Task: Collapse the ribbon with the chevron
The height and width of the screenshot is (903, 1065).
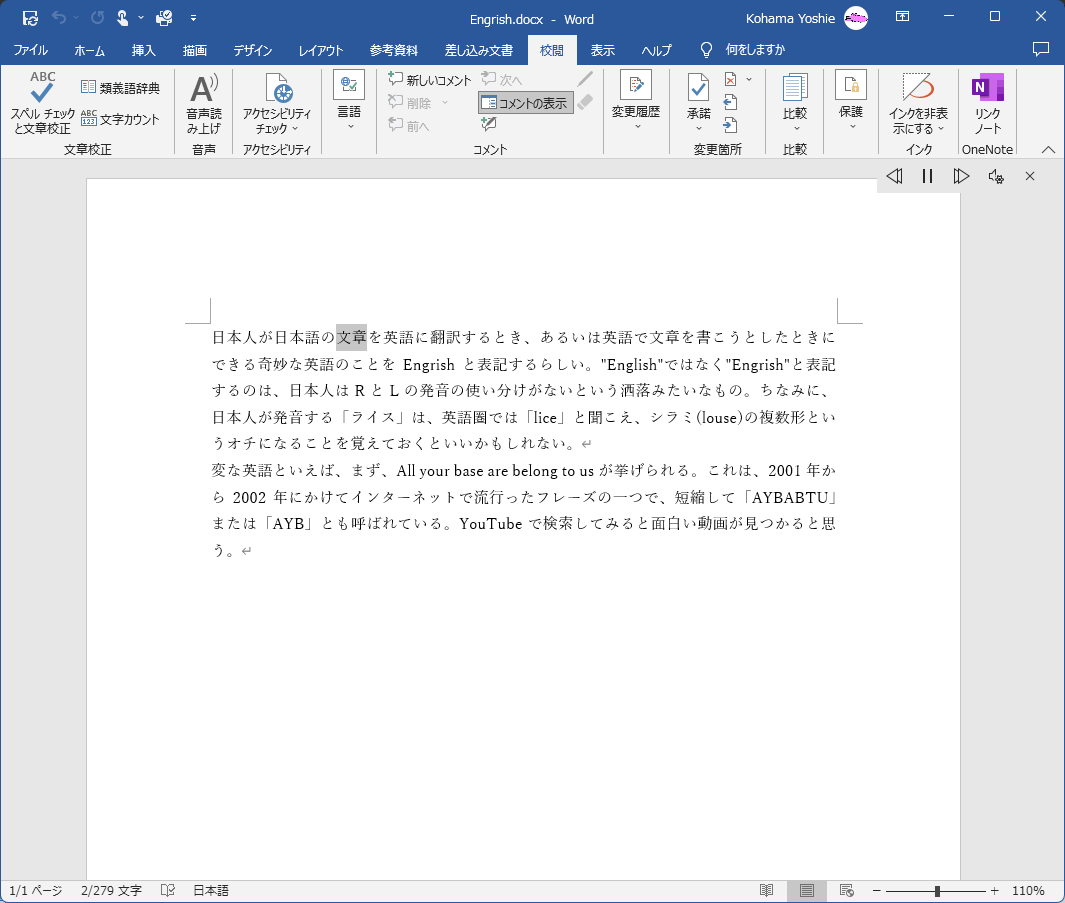Action: 1049,149
